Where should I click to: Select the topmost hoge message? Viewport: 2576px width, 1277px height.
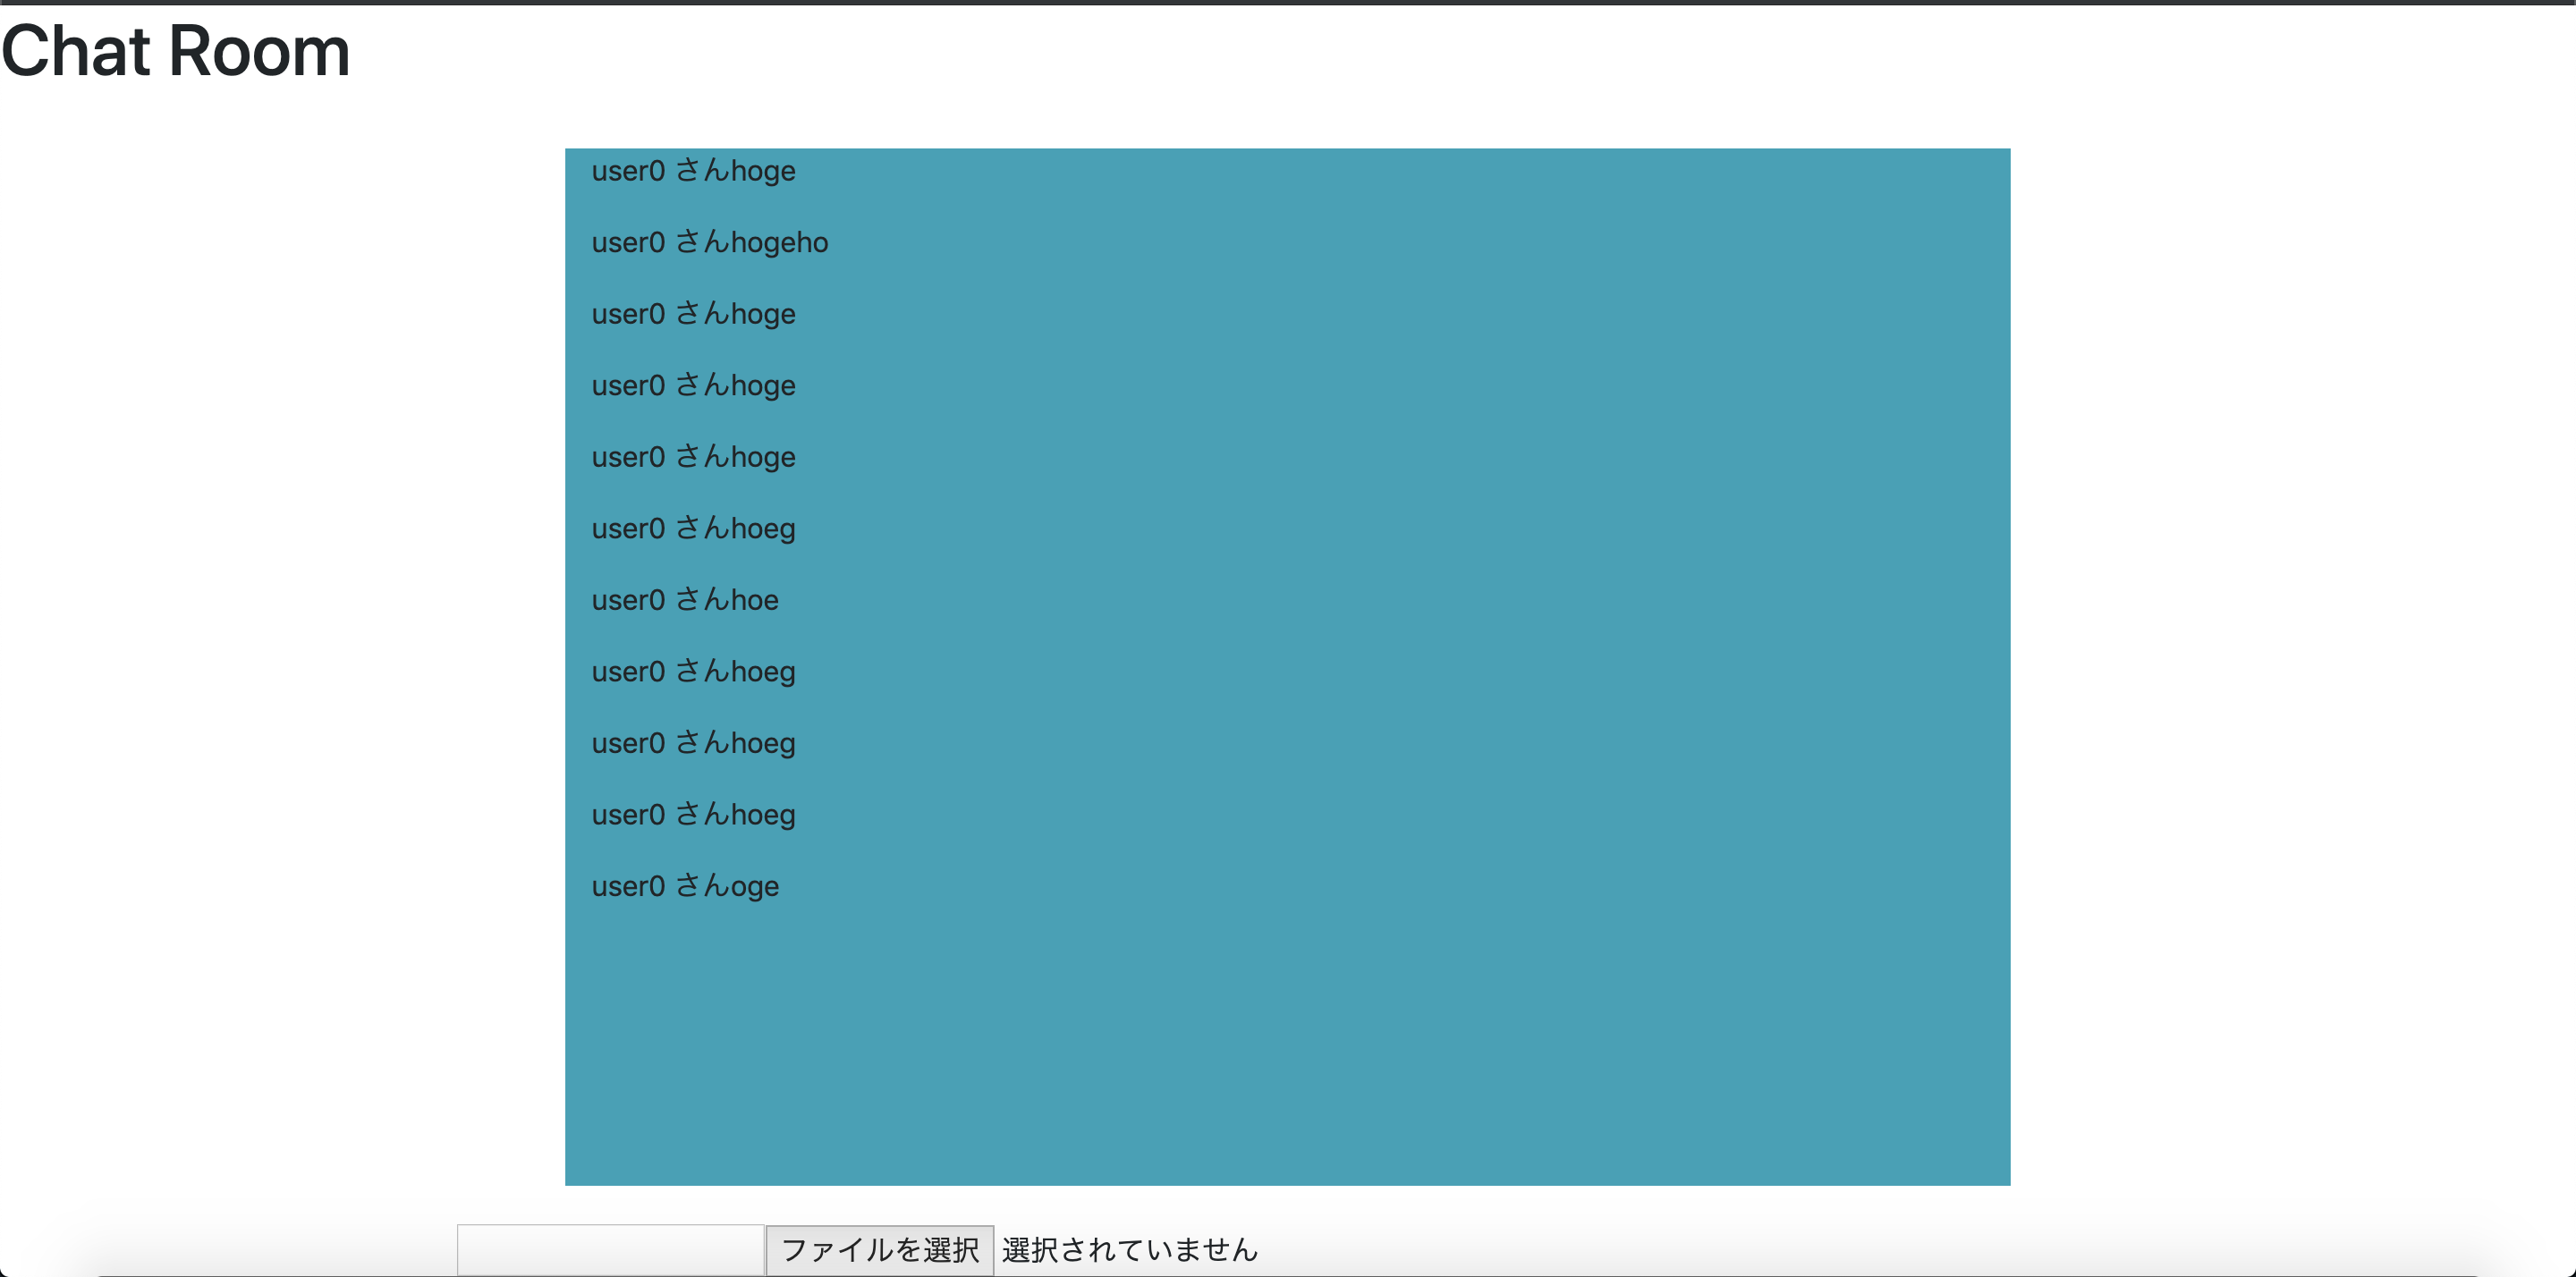tap(693, 171)
